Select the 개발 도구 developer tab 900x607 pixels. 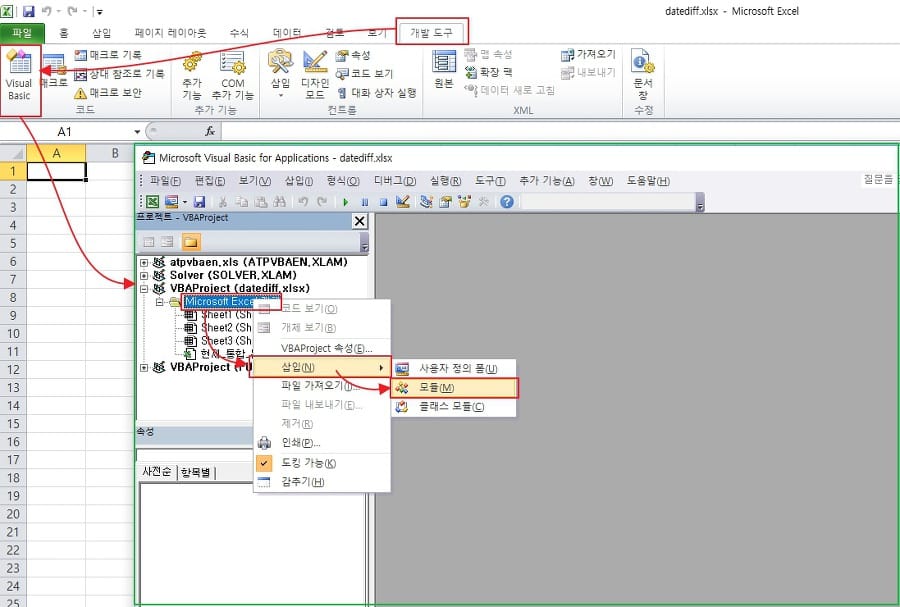(432, 33)
